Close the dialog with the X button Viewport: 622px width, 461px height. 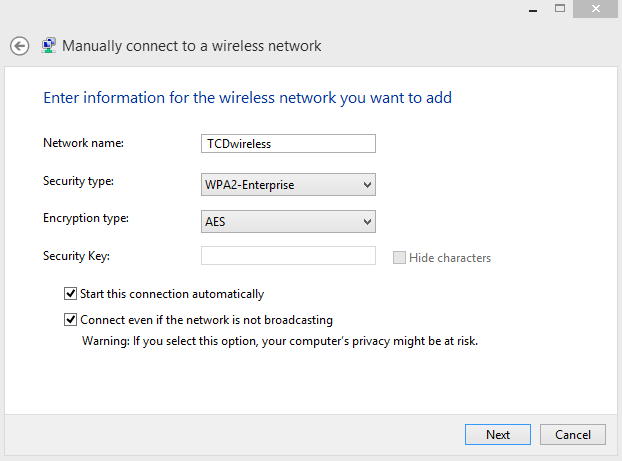point(595,9)
